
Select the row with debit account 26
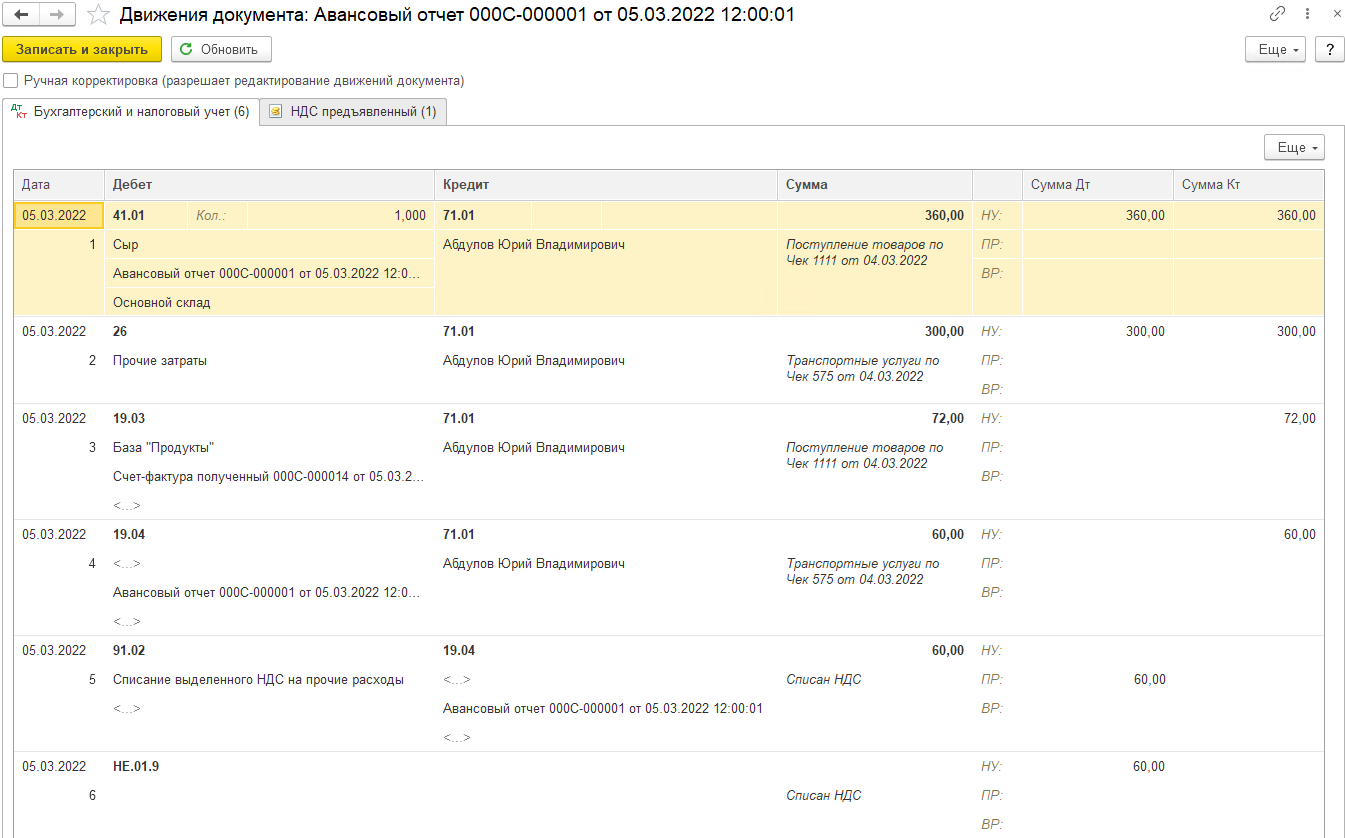point(121,332)
